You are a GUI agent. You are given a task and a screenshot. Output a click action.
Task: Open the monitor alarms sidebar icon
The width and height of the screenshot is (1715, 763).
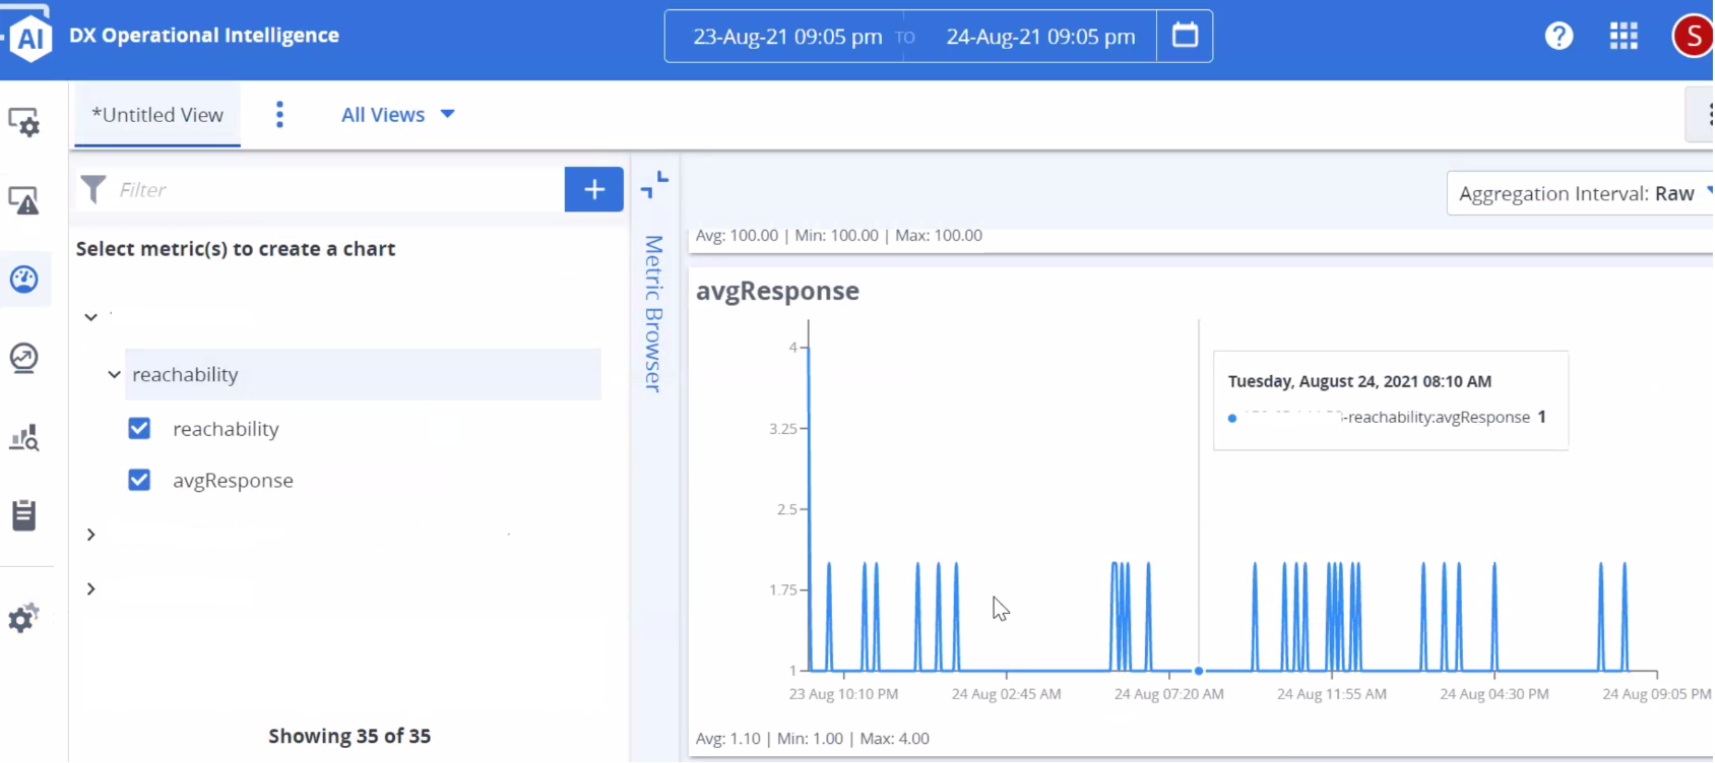tap(24, 200)
